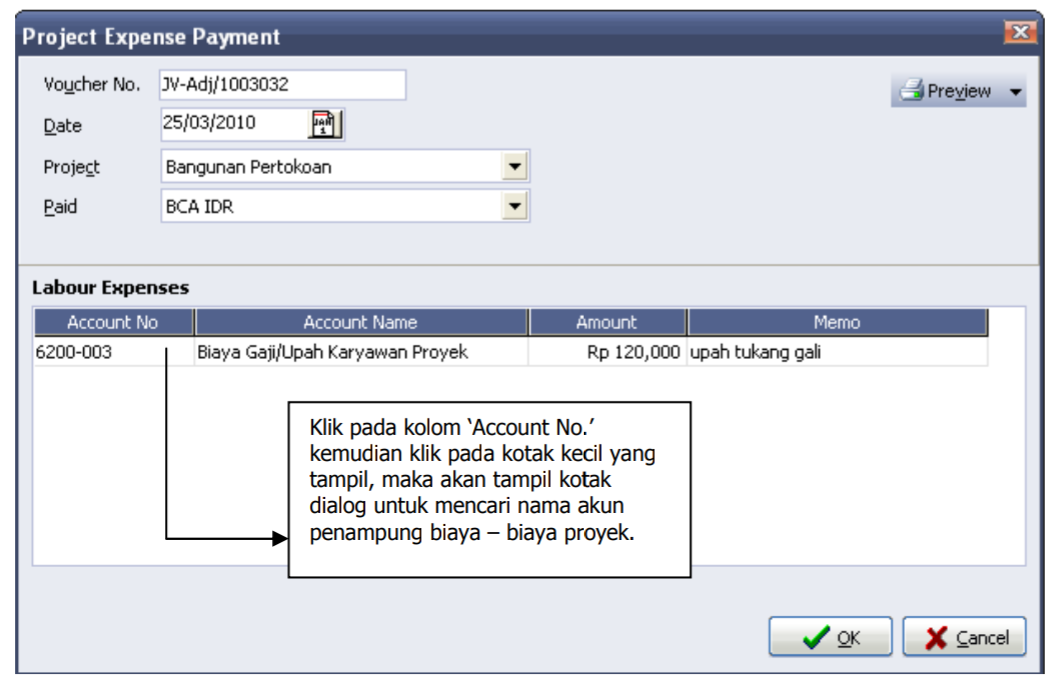This screenshot has height=692, width=1059.
Task: Expand the Preview button dropdown arrow
Action: click(1016, 92)
